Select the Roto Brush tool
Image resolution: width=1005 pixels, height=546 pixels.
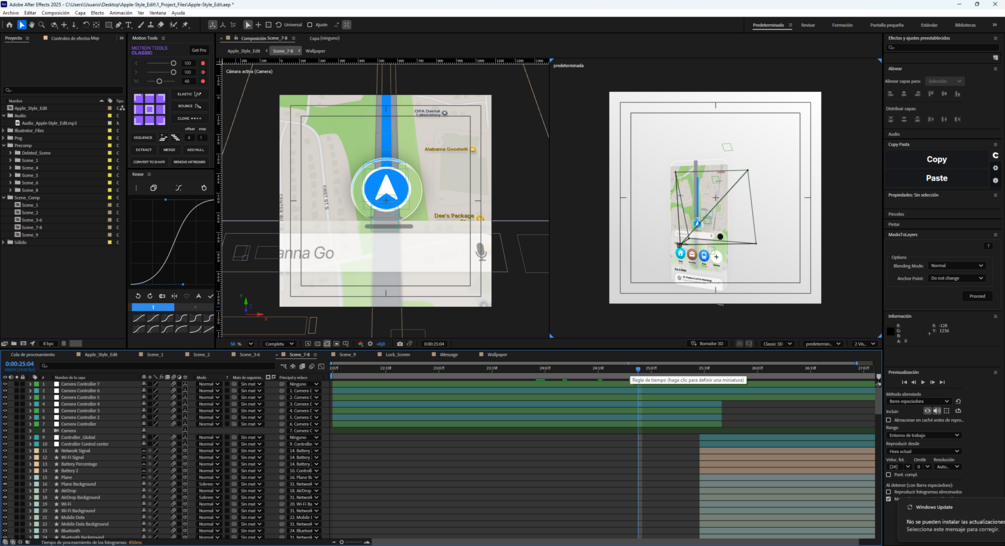pyautogui.click(x=173, y=25)
